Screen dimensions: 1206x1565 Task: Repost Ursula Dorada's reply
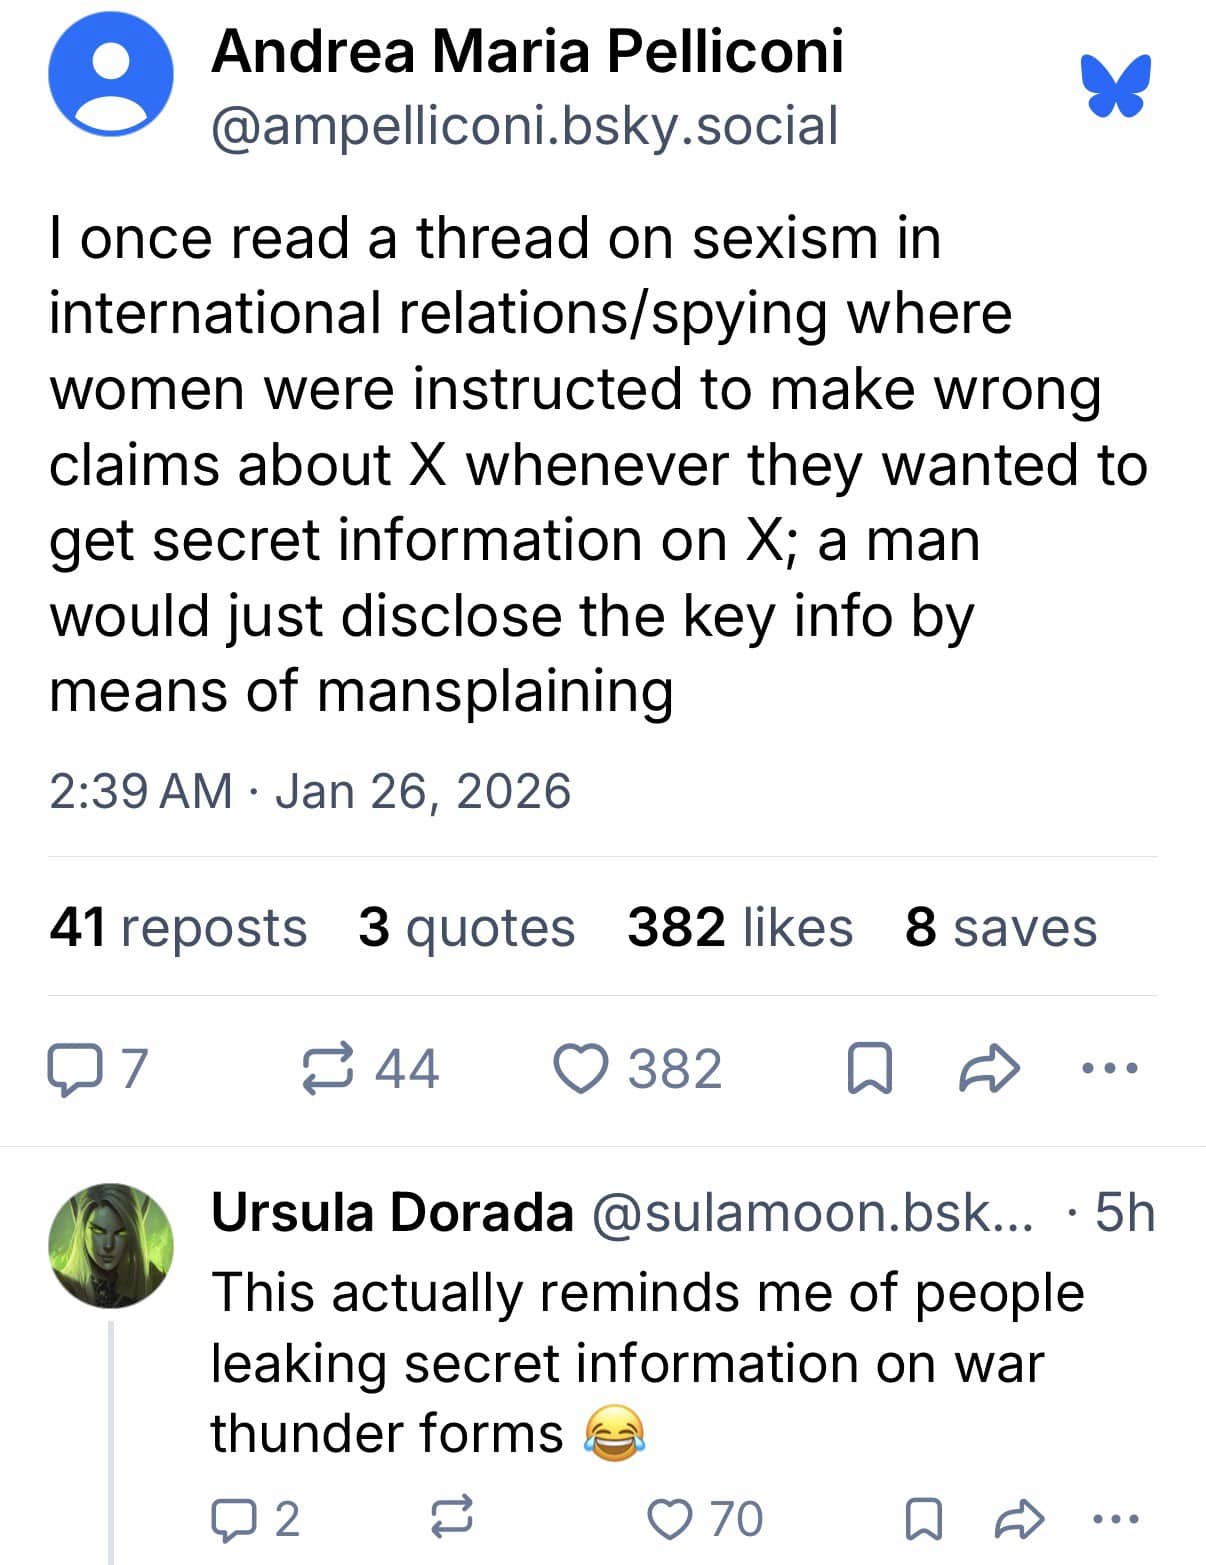[451, 1519]
